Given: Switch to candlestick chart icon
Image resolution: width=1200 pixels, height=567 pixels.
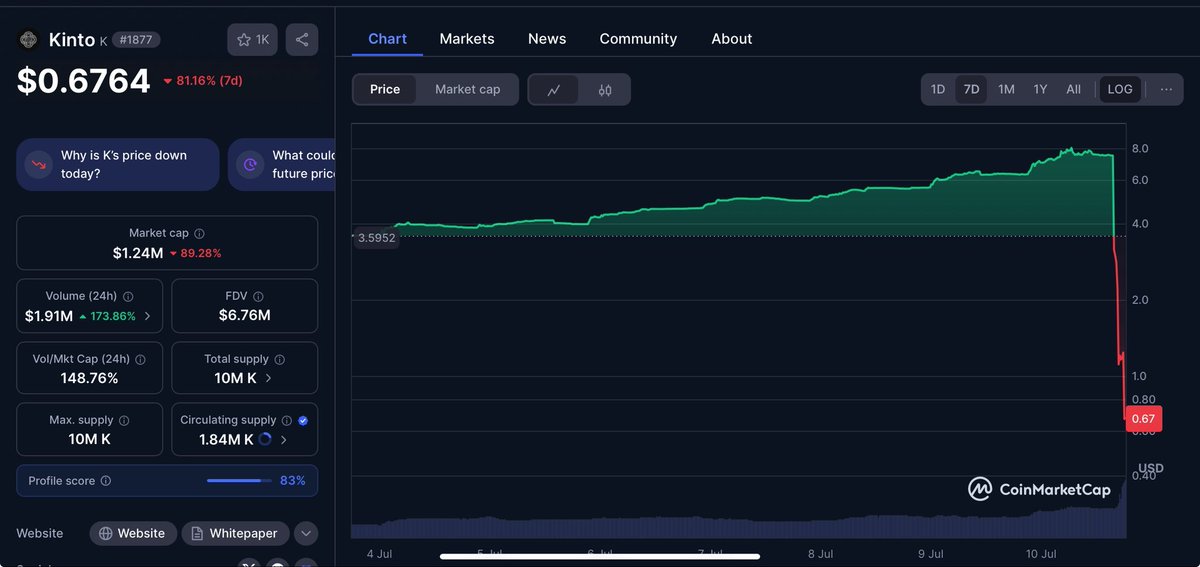Looking at the screenshot, I should pos(605,89).
